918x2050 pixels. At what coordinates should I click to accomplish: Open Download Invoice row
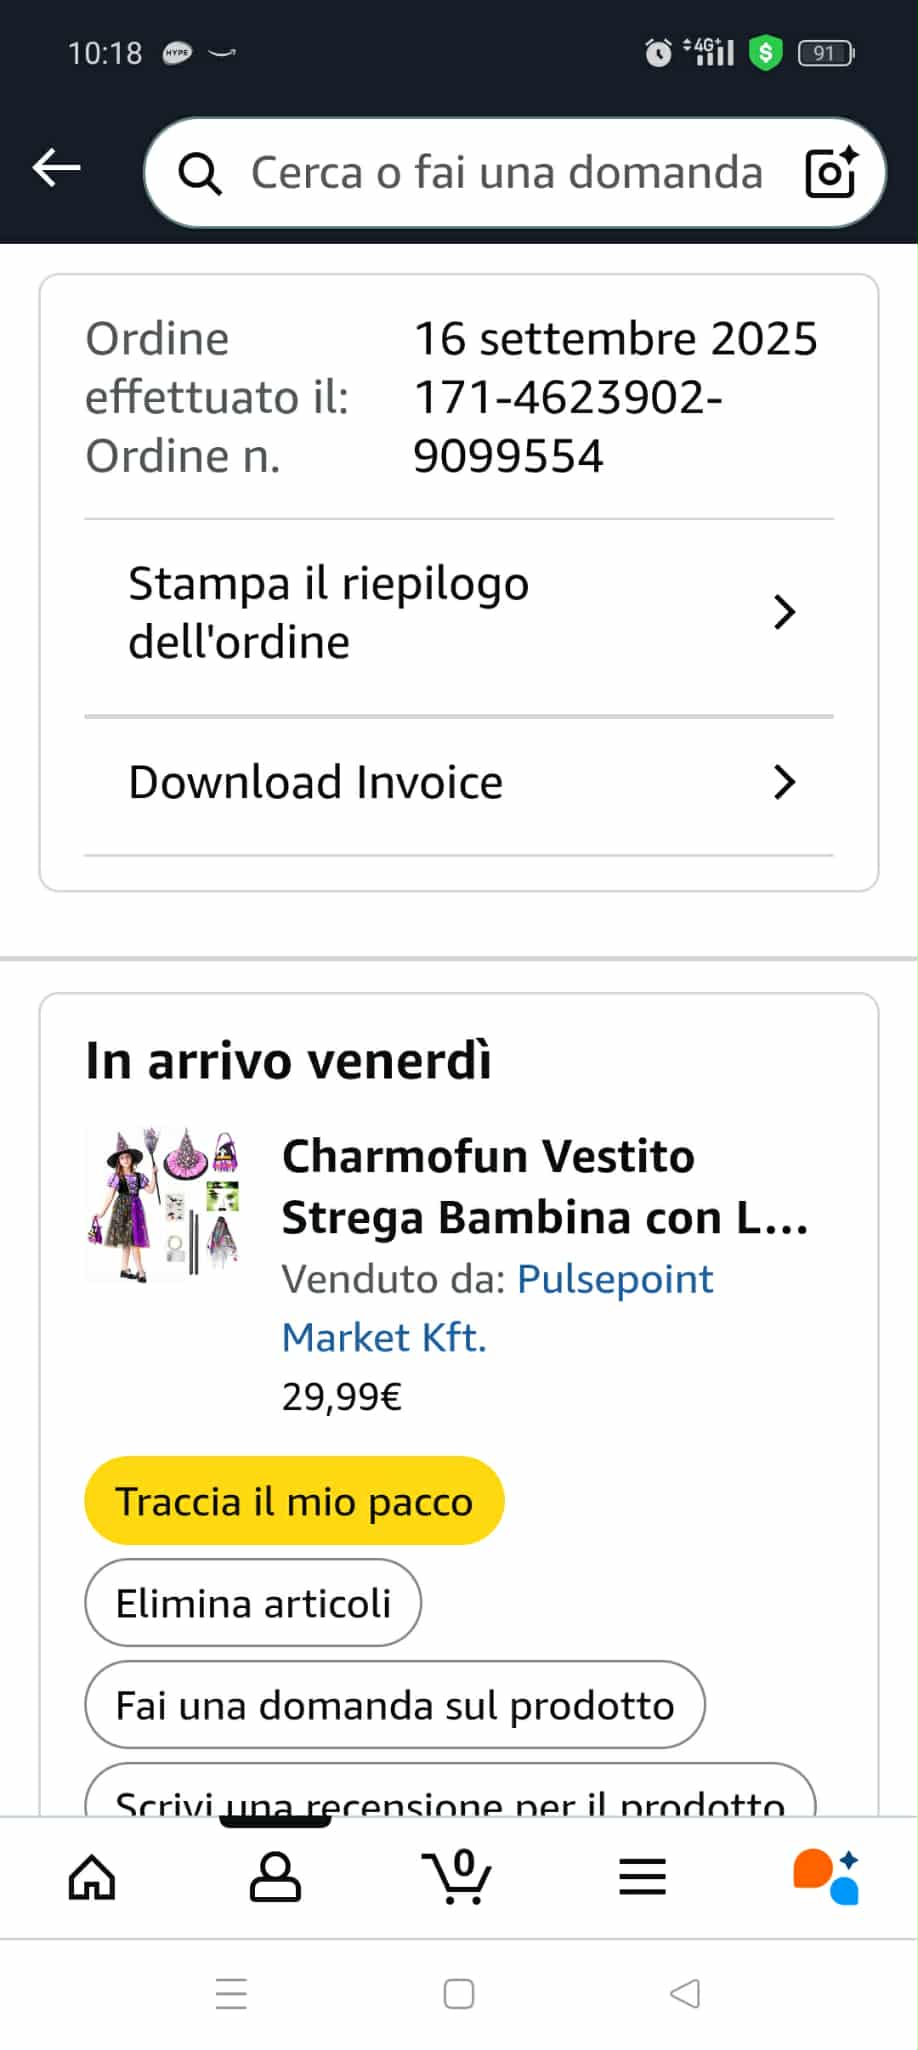[x=316, y=782]
